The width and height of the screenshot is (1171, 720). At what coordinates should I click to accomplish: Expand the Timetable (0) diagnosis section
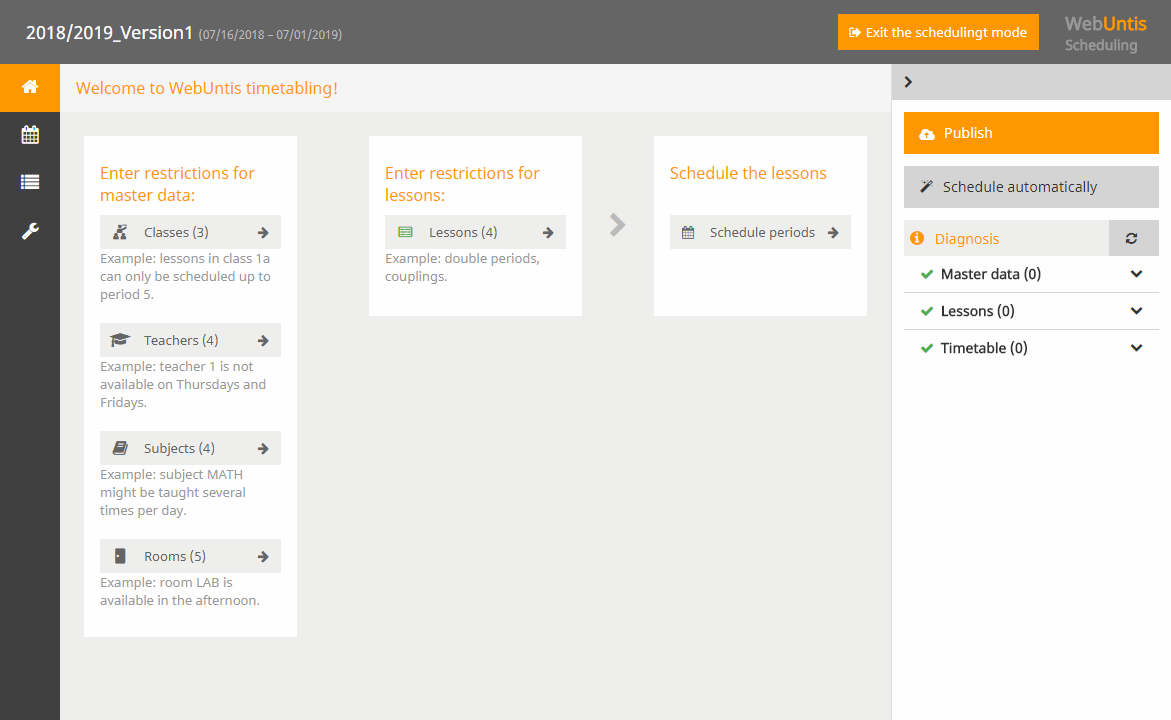(1137, 348)
